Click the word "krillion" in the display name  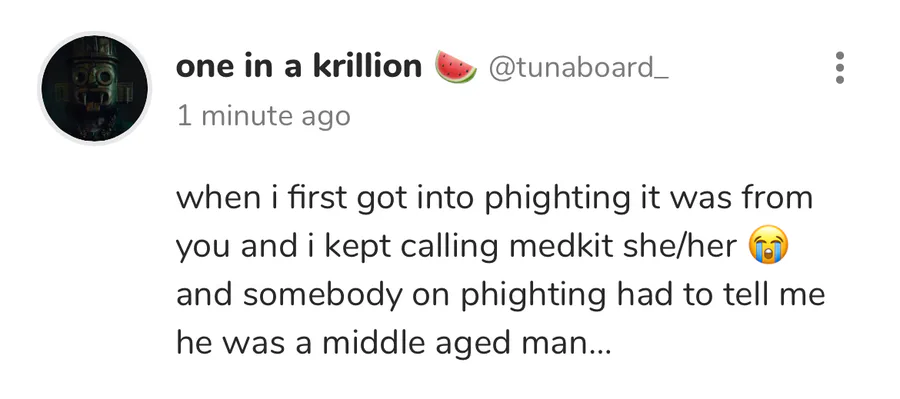[367, 67]
